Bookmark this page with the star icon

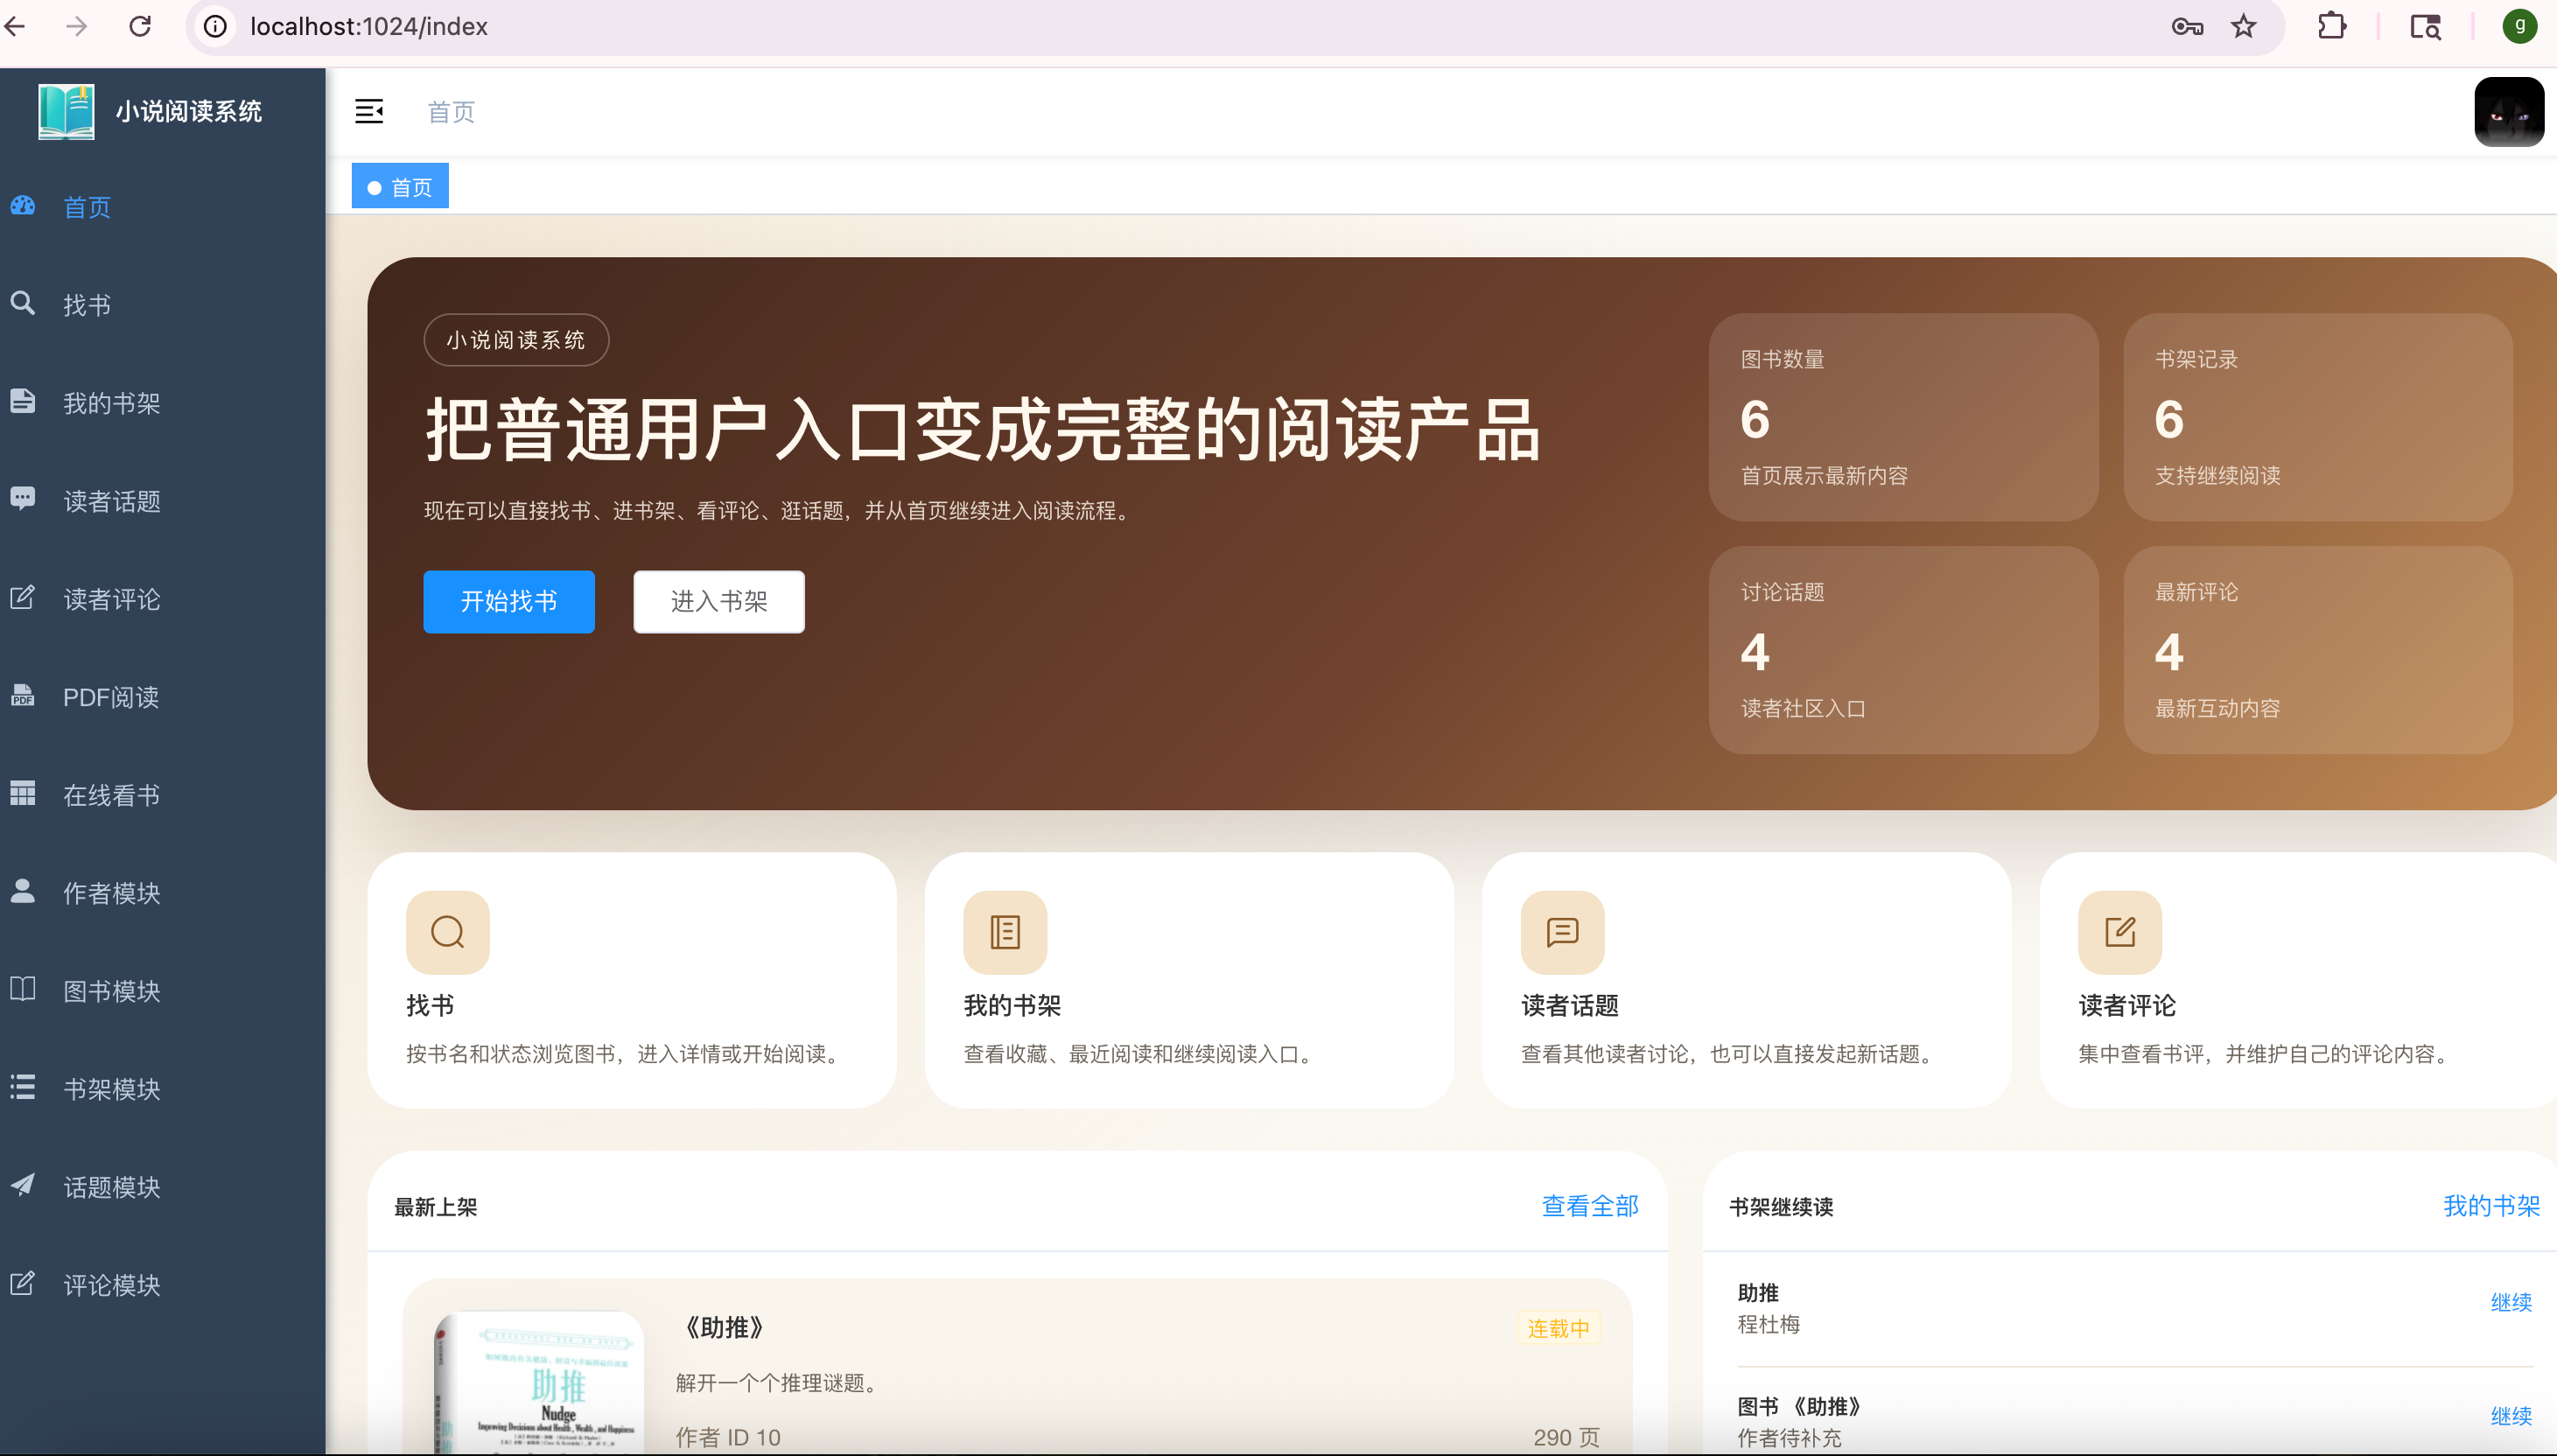click(2243, 27)
